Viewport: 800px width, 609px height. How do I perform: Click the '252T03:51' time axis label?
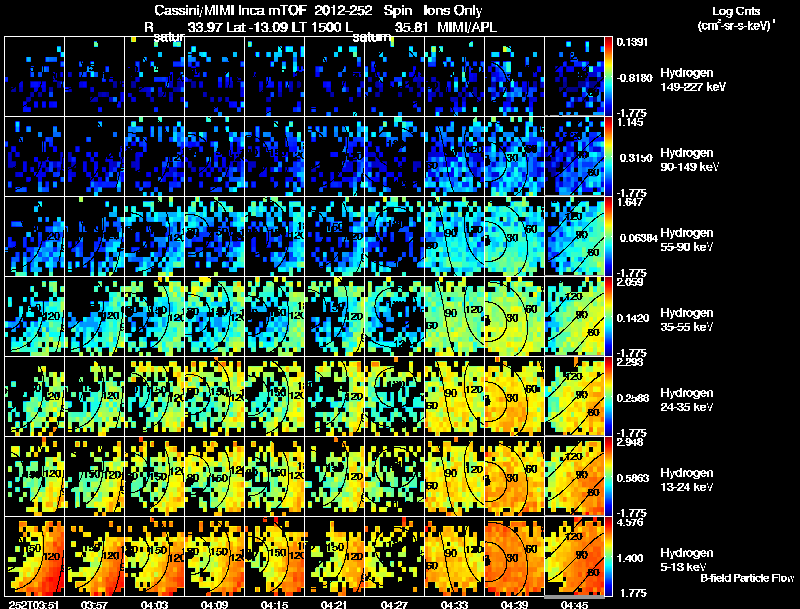[35, 604]
